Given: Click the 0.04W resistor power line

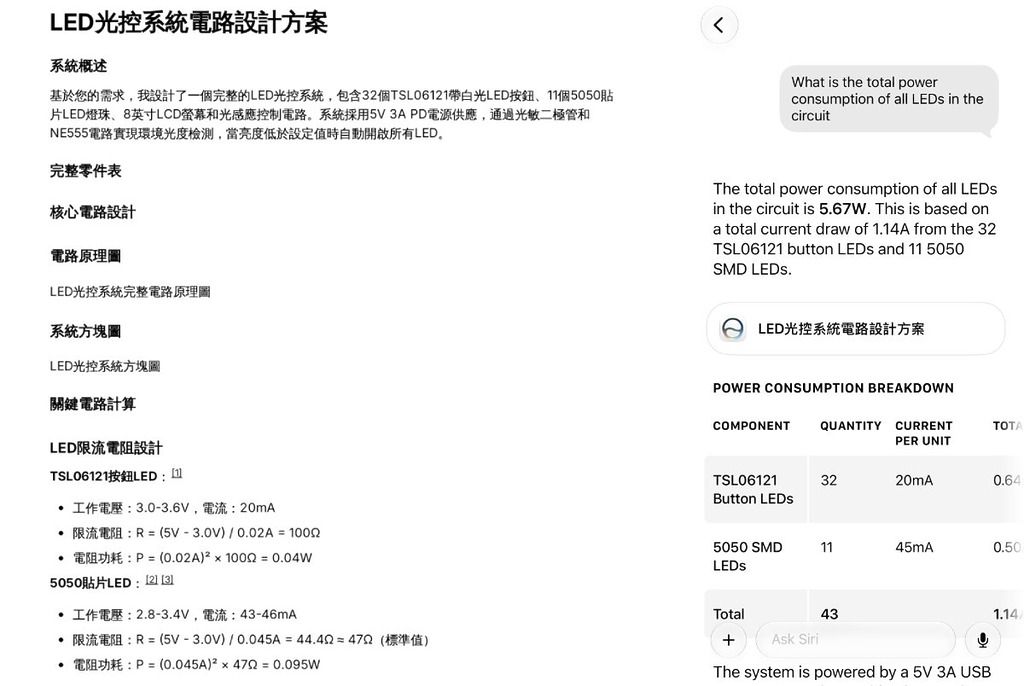Looking at the screenshot, I should (193, 558).
